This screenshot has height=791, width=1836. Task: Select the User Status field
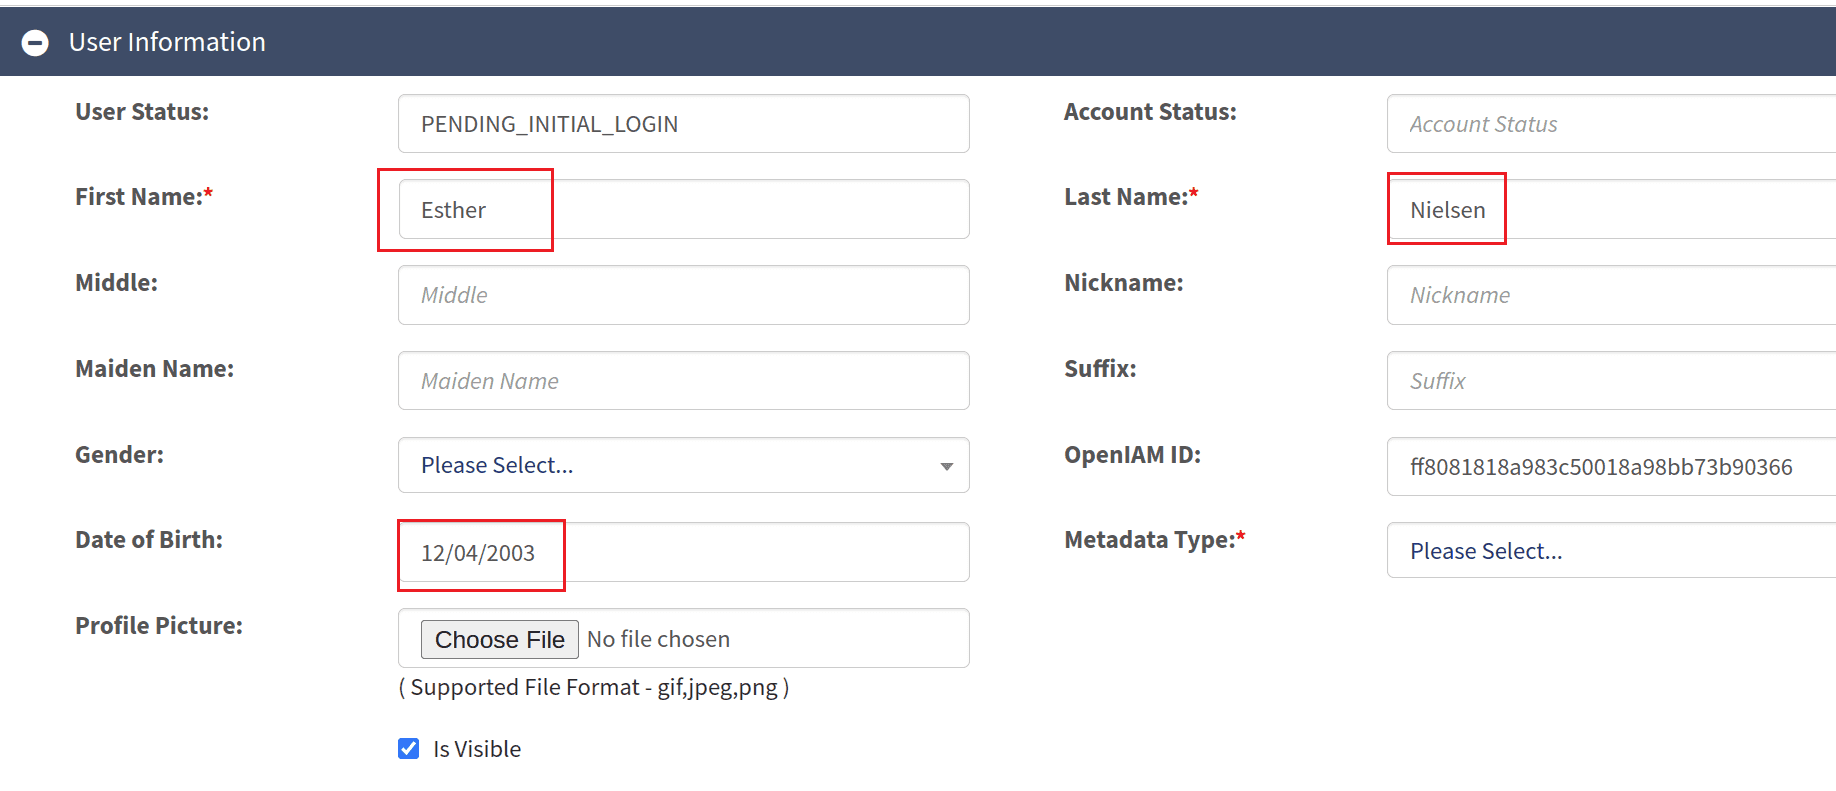682,124
